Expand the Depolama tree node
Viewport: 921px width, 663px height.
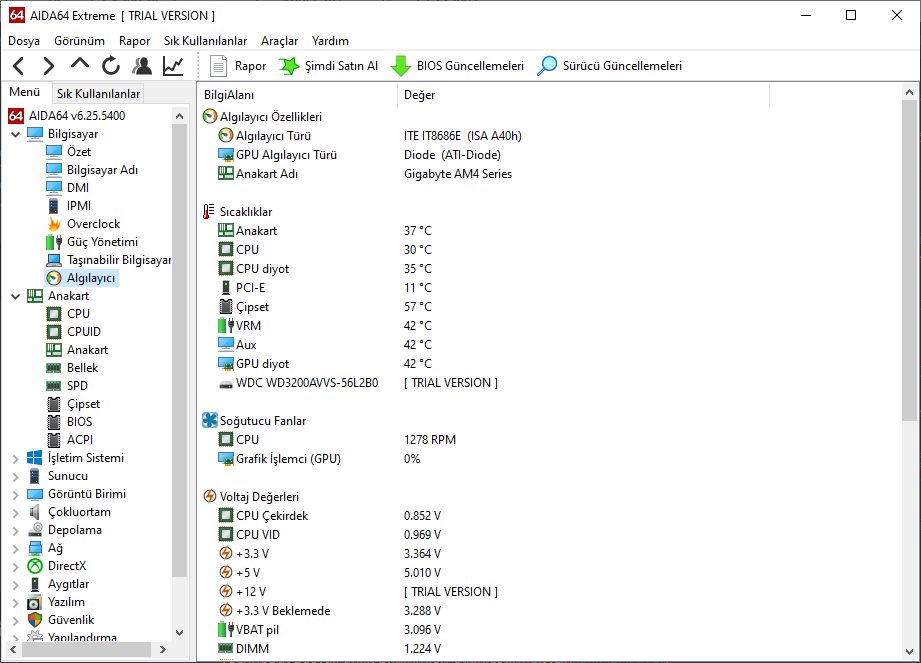click(x=15, y=531)
